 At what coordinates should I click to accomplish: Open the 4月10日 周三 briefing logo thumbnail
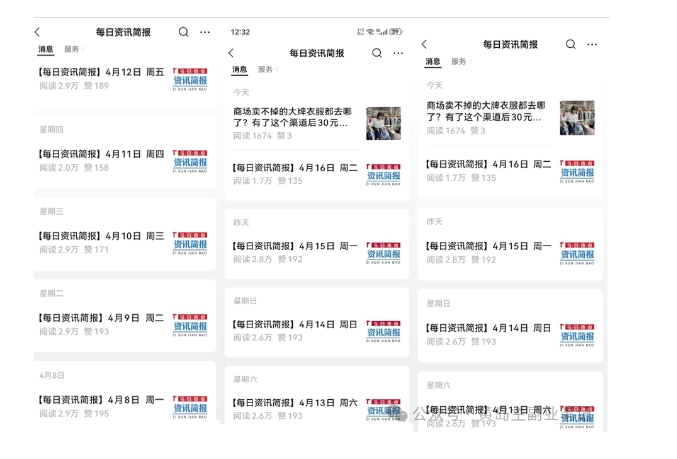[190, 242]
